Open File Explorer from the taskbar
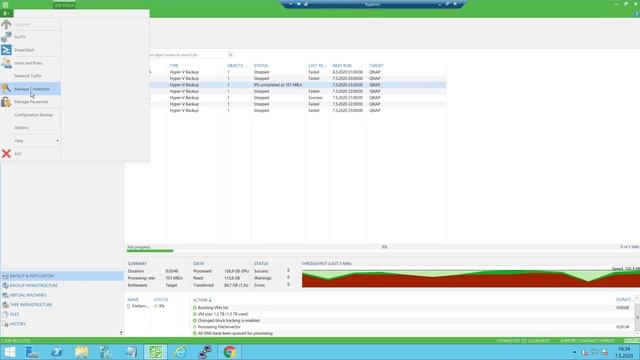Image resolution: width=640 pixels, height=360 pixels. [x=81, y=352]
